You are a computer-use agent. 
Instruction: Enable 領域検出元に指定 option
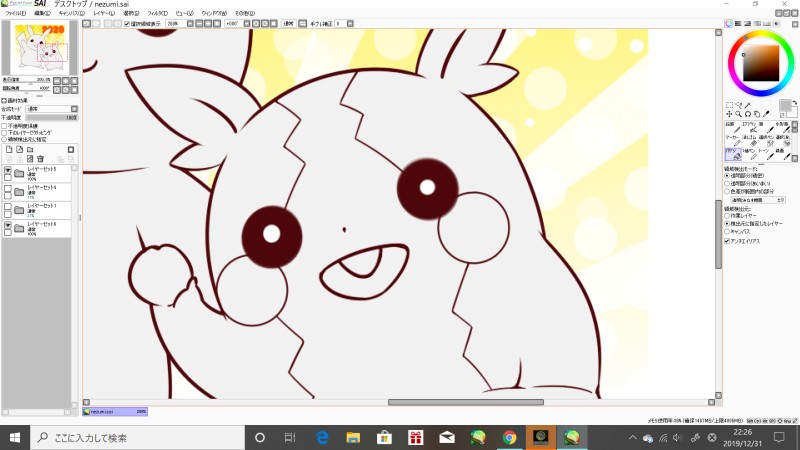pyautogui.click(x=4, y=139)
